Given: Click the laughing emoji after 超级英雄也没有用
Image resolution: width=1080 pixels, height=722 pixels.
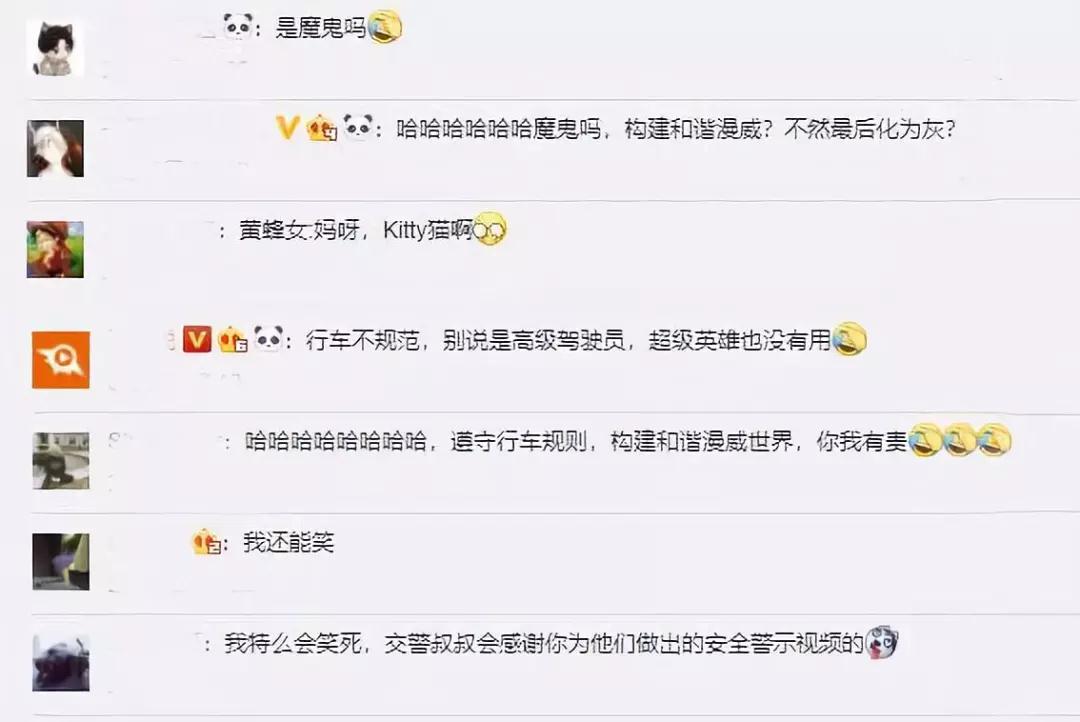Looking at the screenshot, I should tap(849, 340).
